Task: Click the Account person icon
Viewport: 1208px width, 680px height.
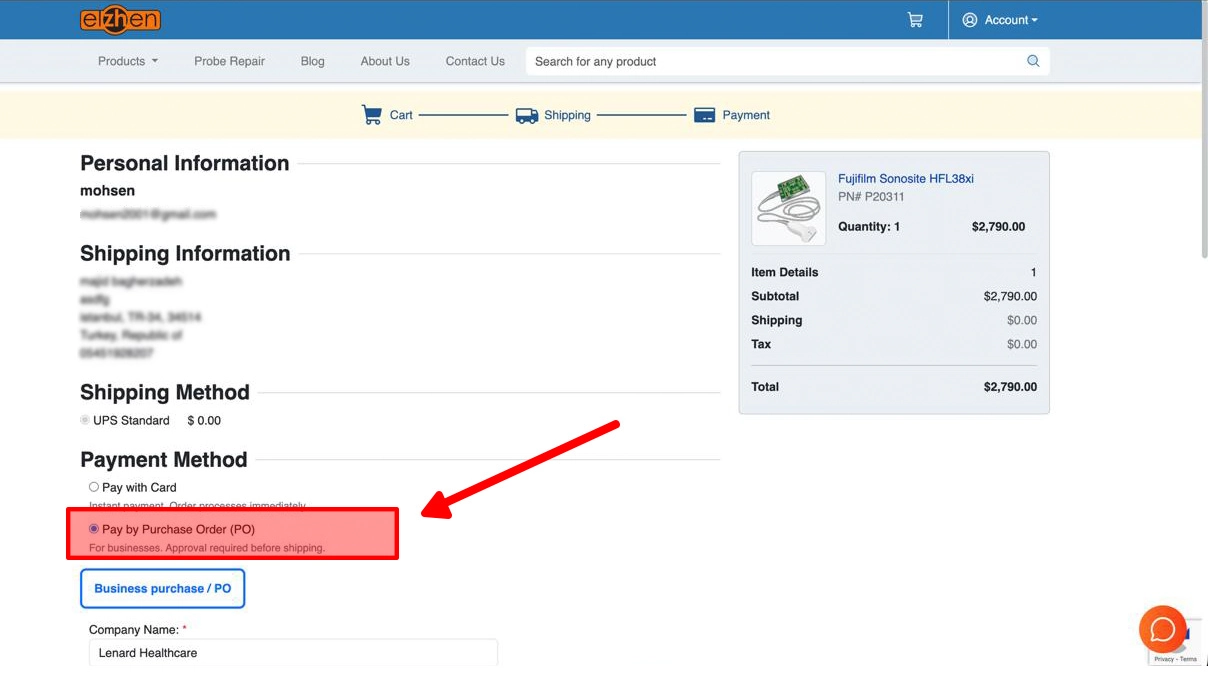Action: click(968, 19)
